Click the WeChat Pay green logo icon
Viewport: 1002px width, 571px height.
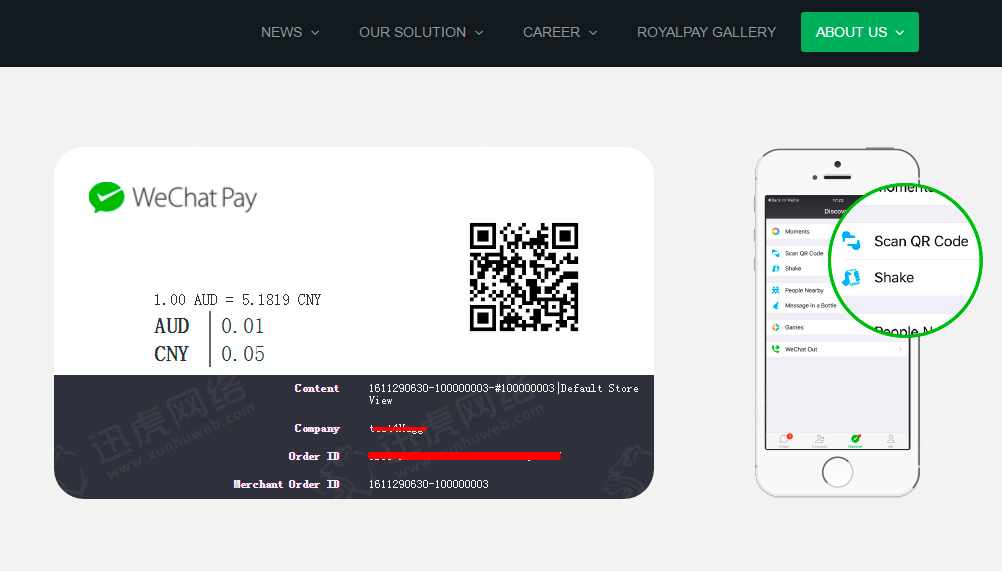(106, 197)
